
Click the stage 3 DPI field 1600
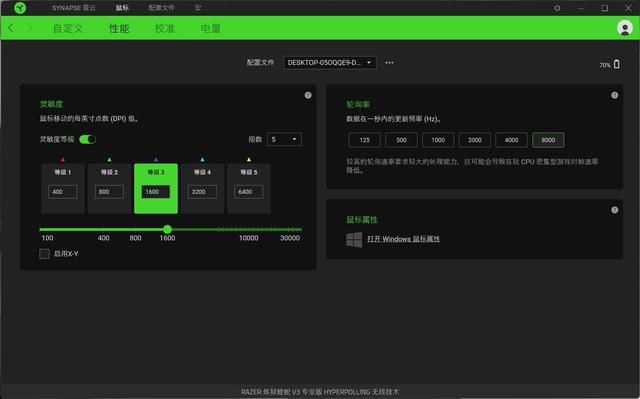[x=156, y=192]
